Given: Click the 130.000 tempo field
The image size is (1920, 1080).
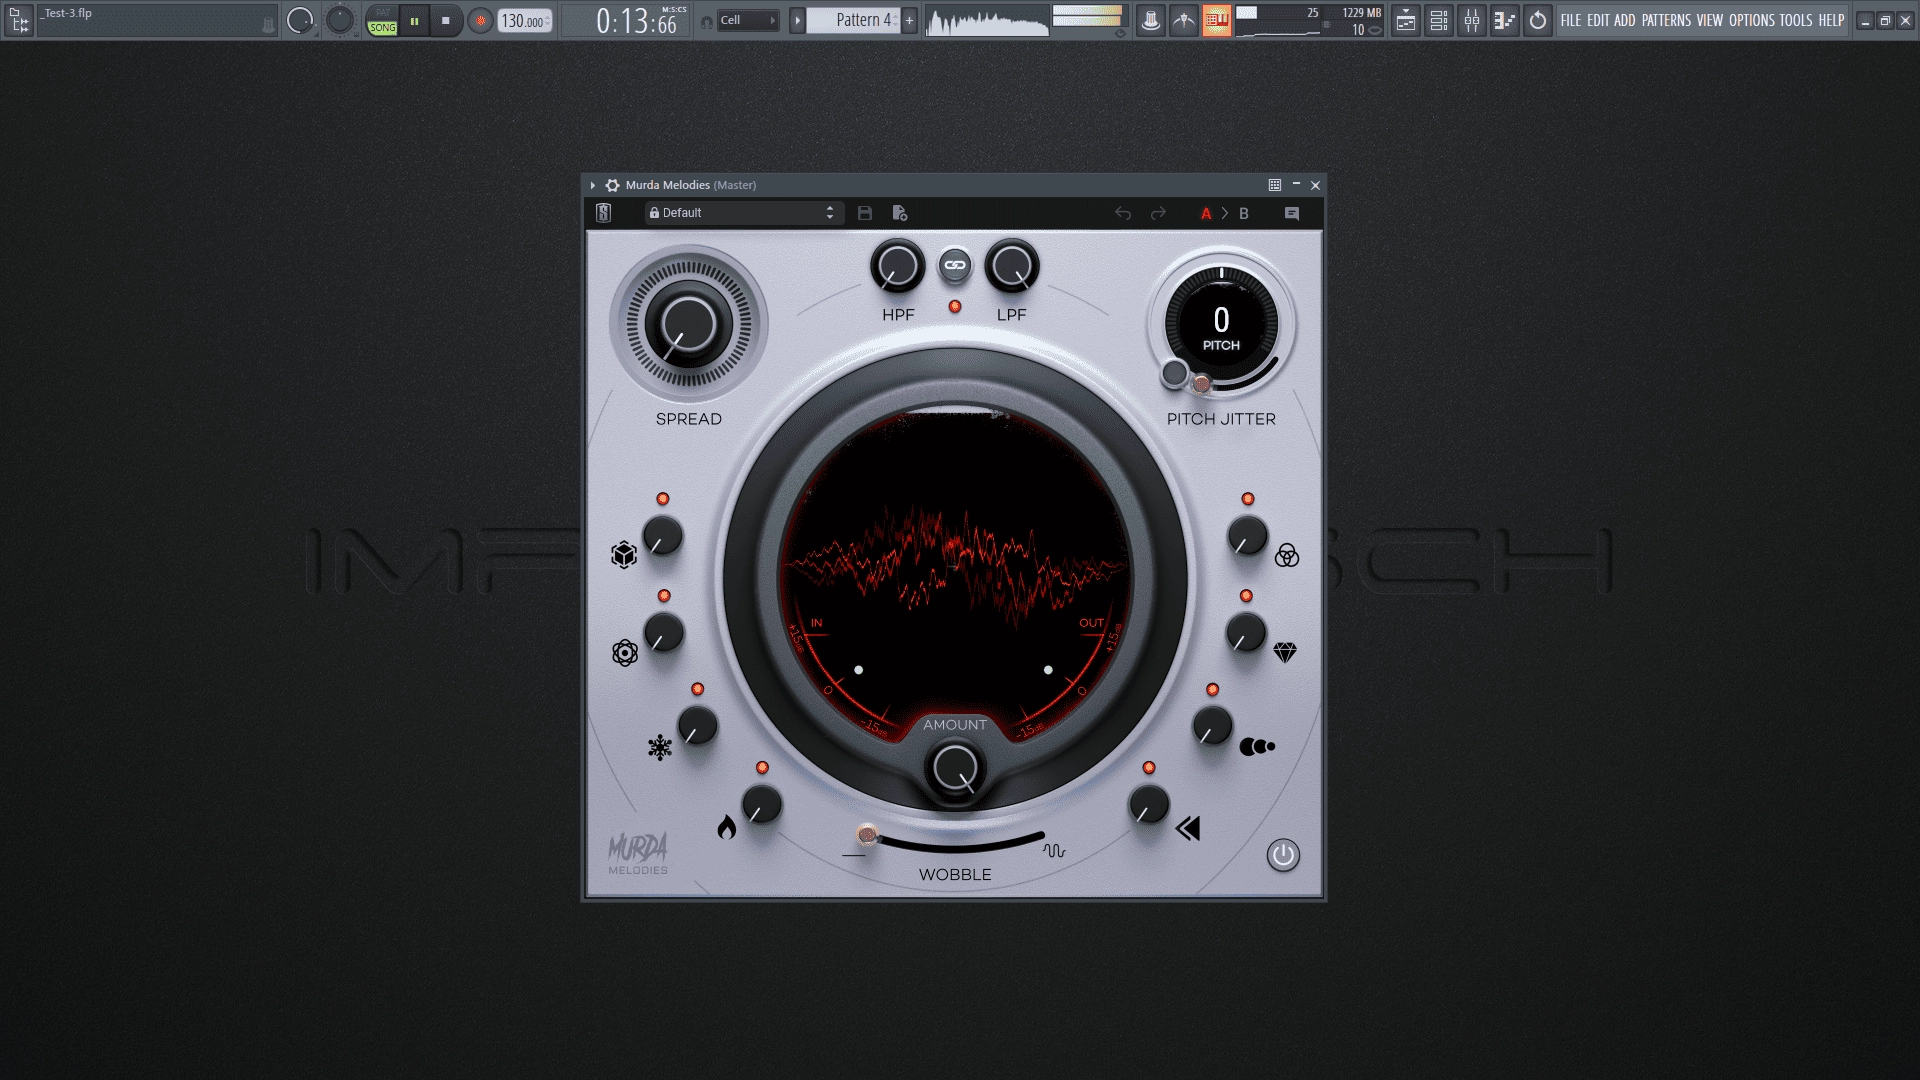Looking at the screenshot, I should pyautogui.click(x=525, y=21).
